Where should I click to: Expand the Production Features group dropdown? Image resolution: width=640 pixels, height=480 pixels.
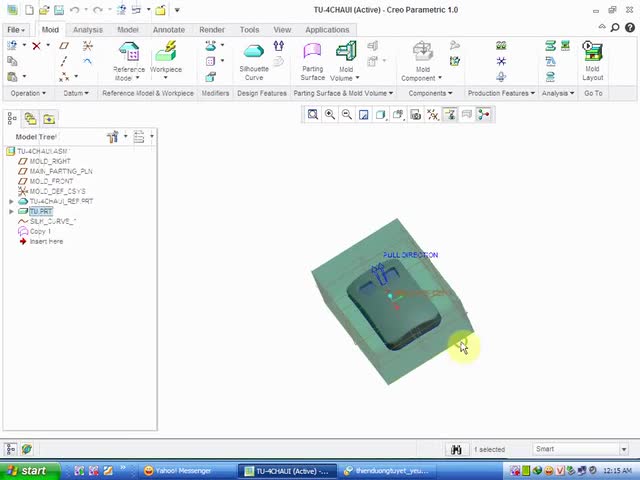point(501,93)
